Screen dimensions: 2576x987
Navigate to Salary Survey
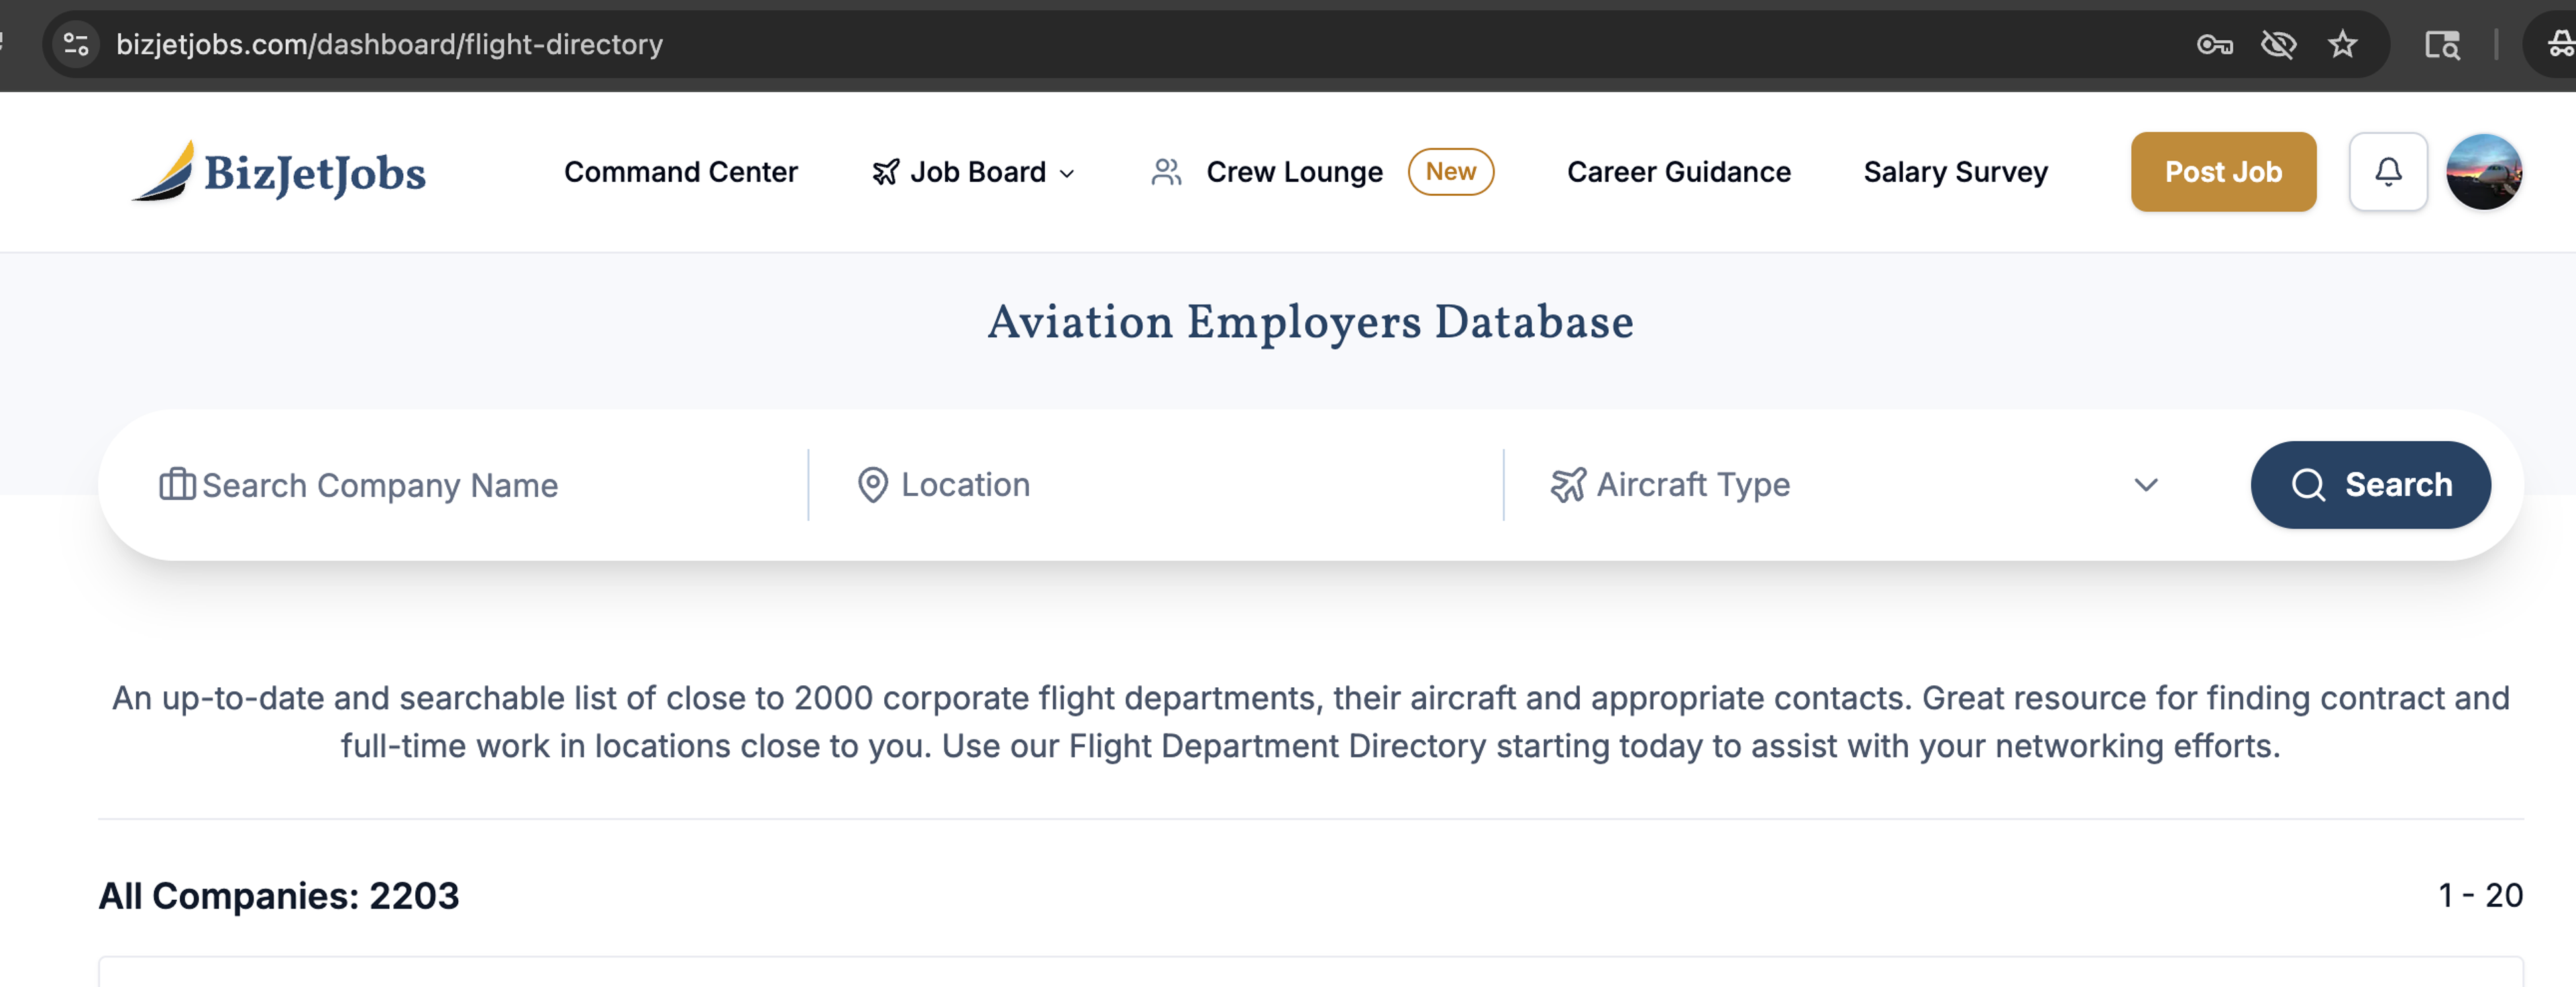(x=1955, y=172)
